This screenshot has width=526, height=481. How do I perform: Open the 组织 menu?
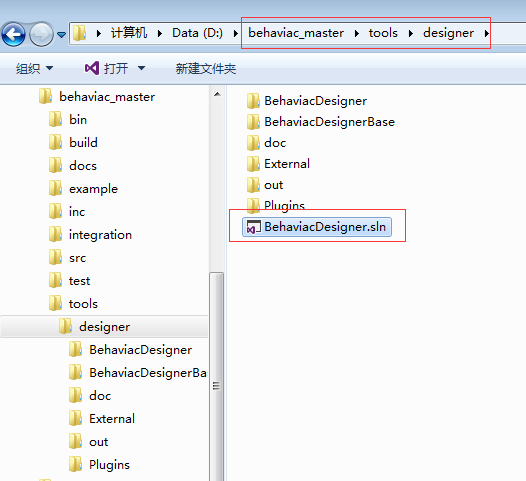click(34, 68)
